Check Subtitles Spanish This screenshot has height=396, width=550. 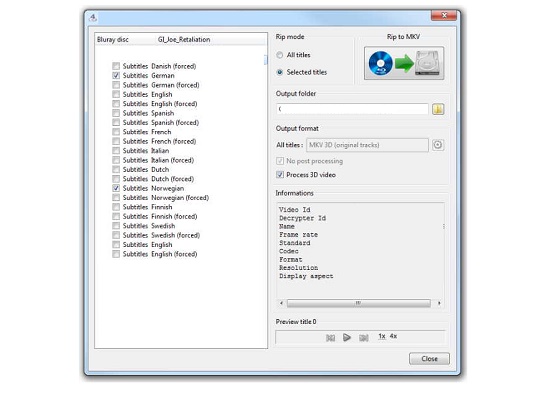click(x=116, y=113)
